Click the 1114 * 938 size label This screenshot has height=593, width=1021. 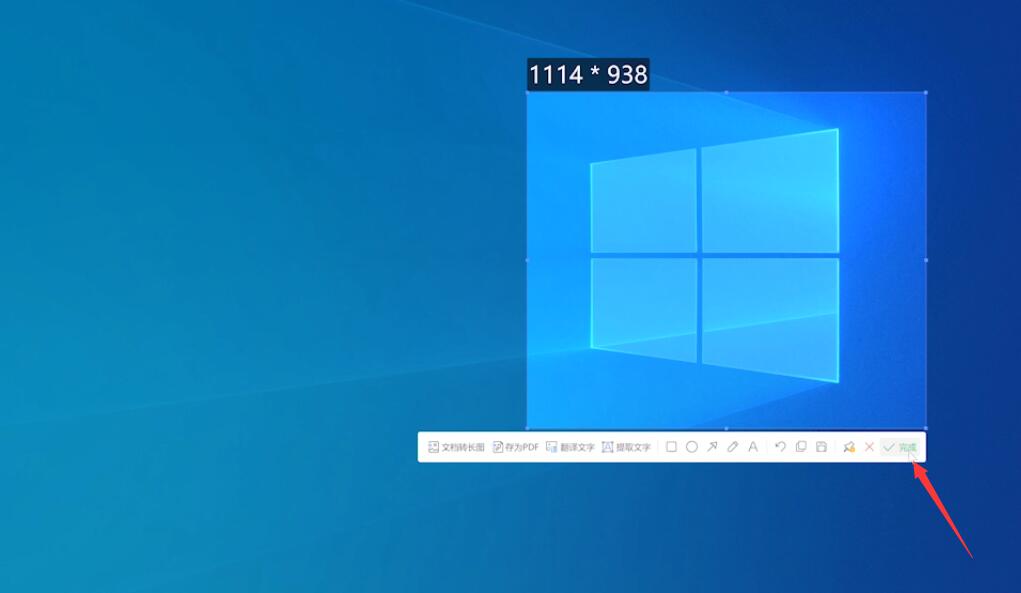(x=588, y=74)
